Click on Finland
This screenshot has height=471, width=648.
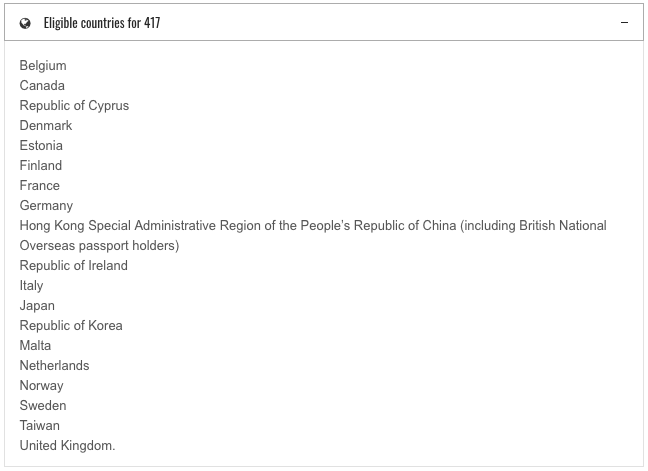tap(41, 166)
